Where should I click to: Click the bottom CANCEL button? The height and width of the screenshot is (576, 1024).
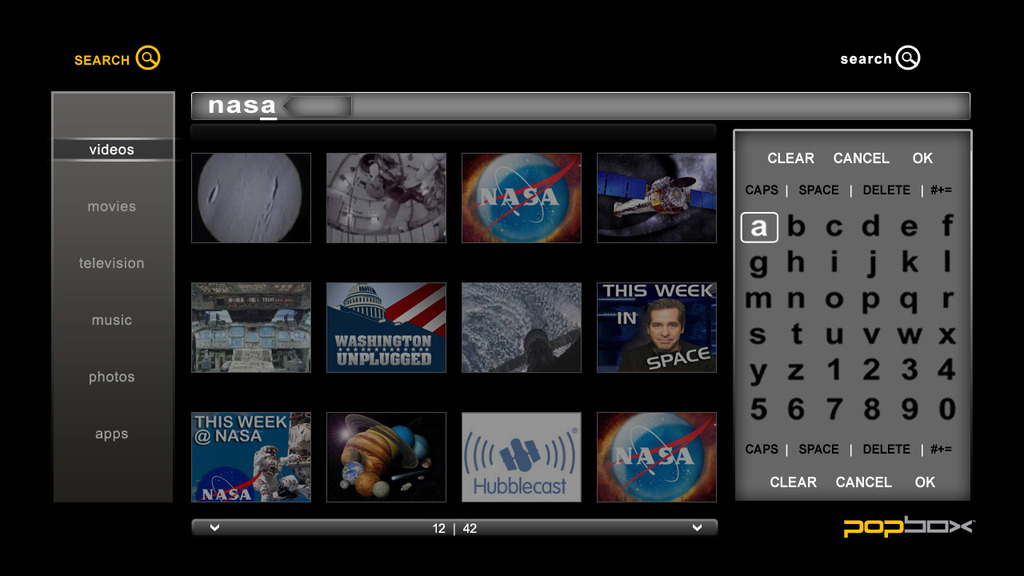tap(863, 482)
